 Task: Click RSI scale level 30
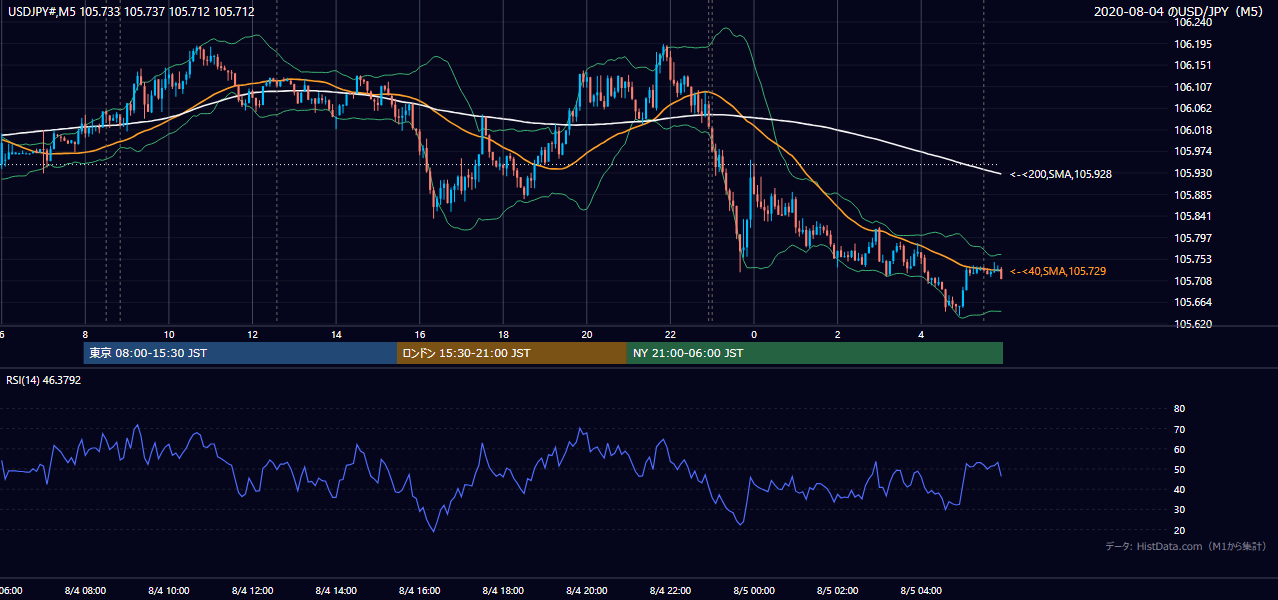(x=1180, y=510)
